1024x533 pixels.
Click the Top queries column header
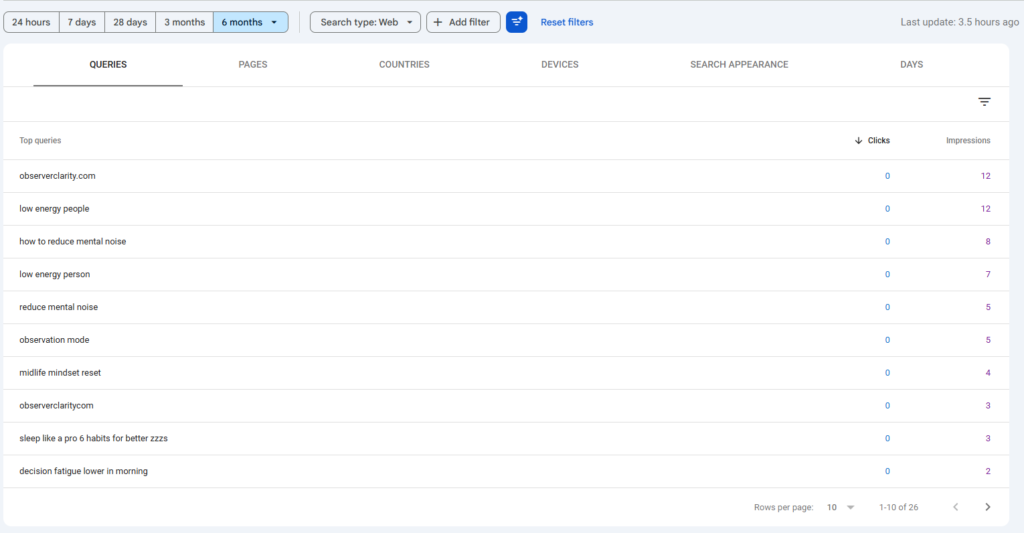click(40, 140)
